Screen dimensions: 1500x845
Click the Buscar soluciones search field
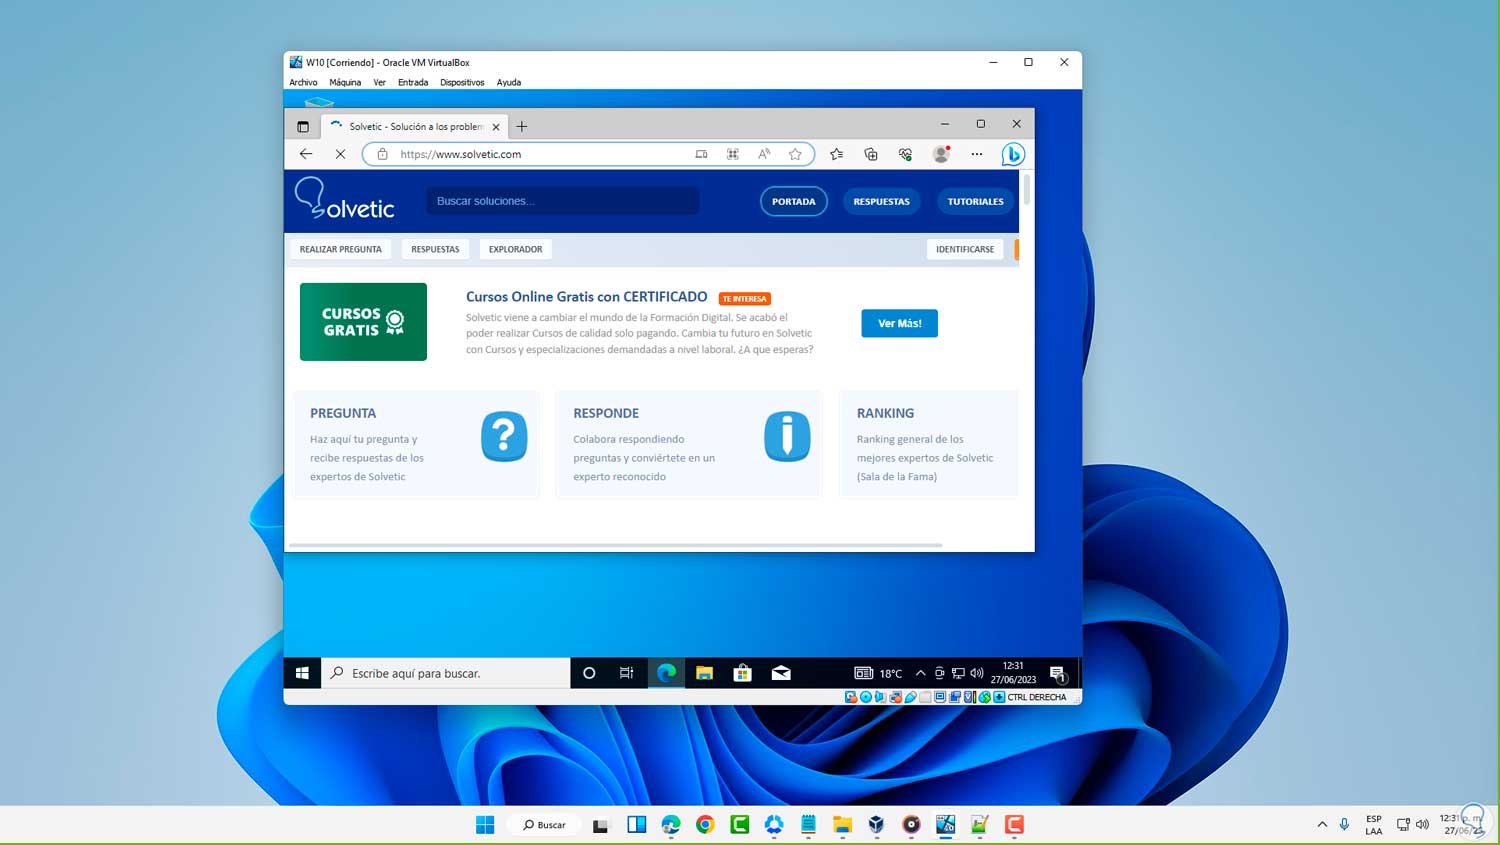pyautogui.click(x=563, y=201)
